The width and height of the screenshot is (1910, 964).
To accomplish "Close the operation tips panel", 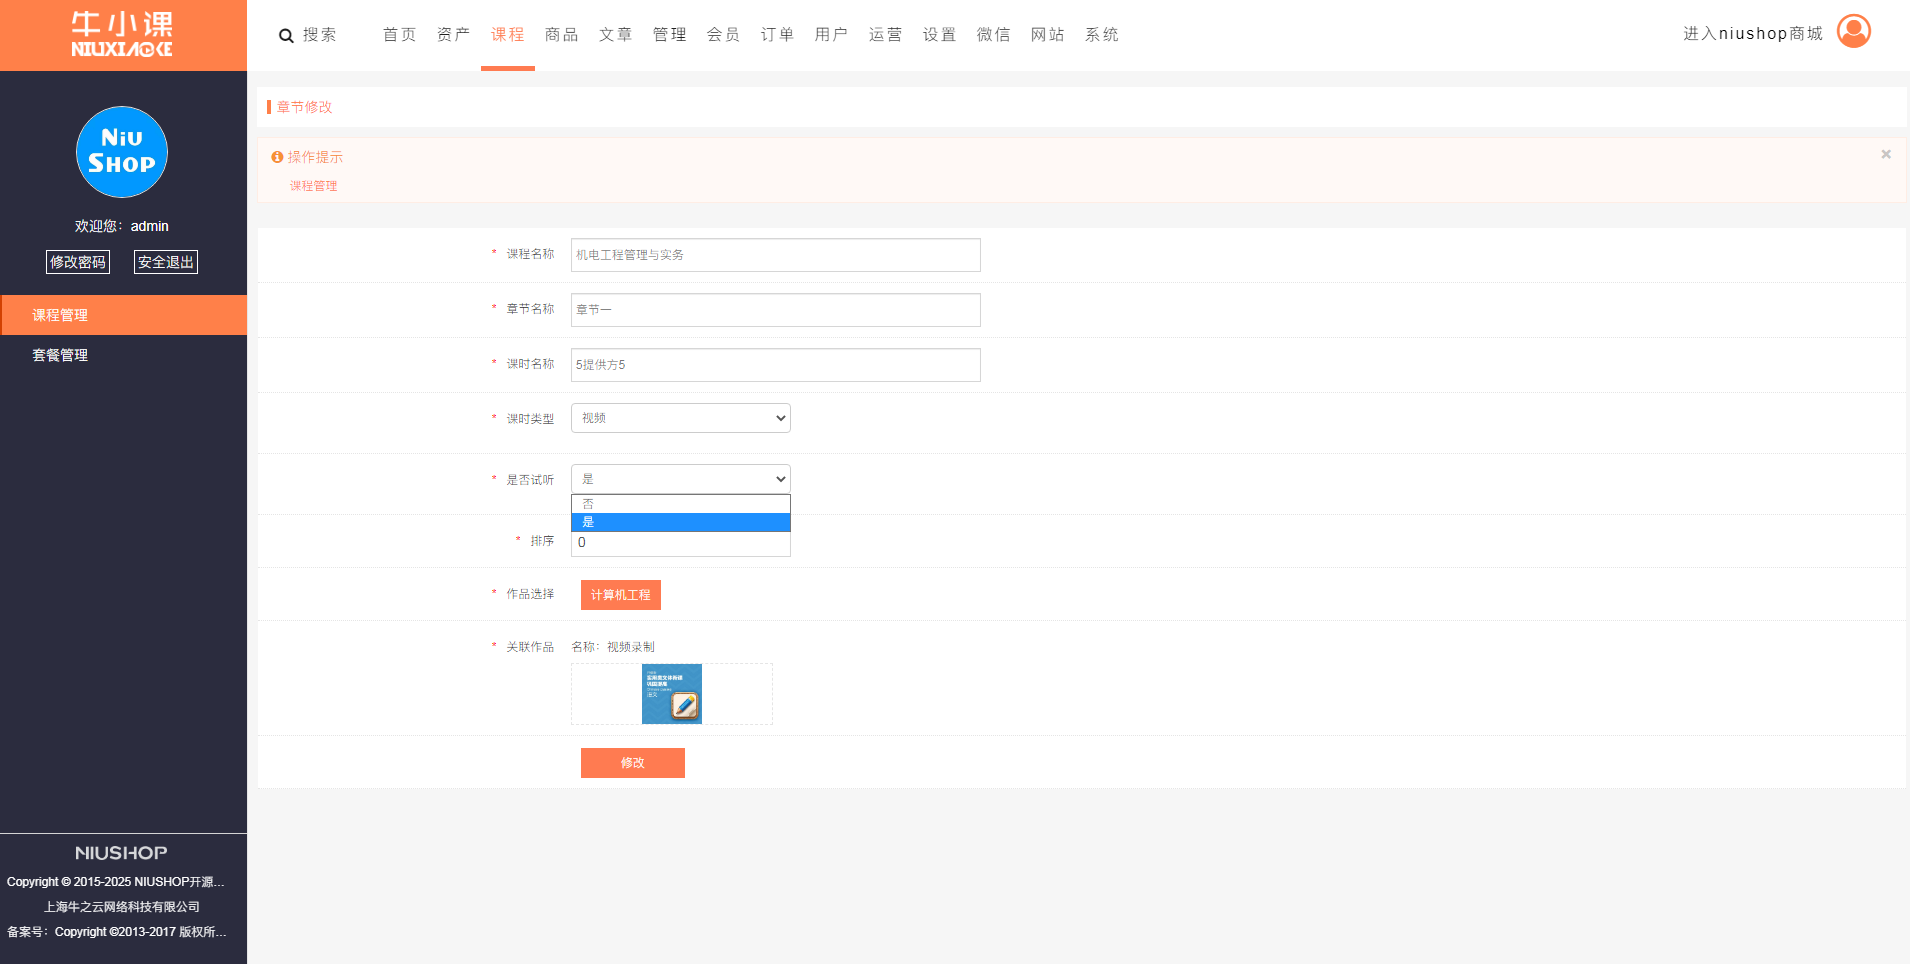I will [1885, 155].
